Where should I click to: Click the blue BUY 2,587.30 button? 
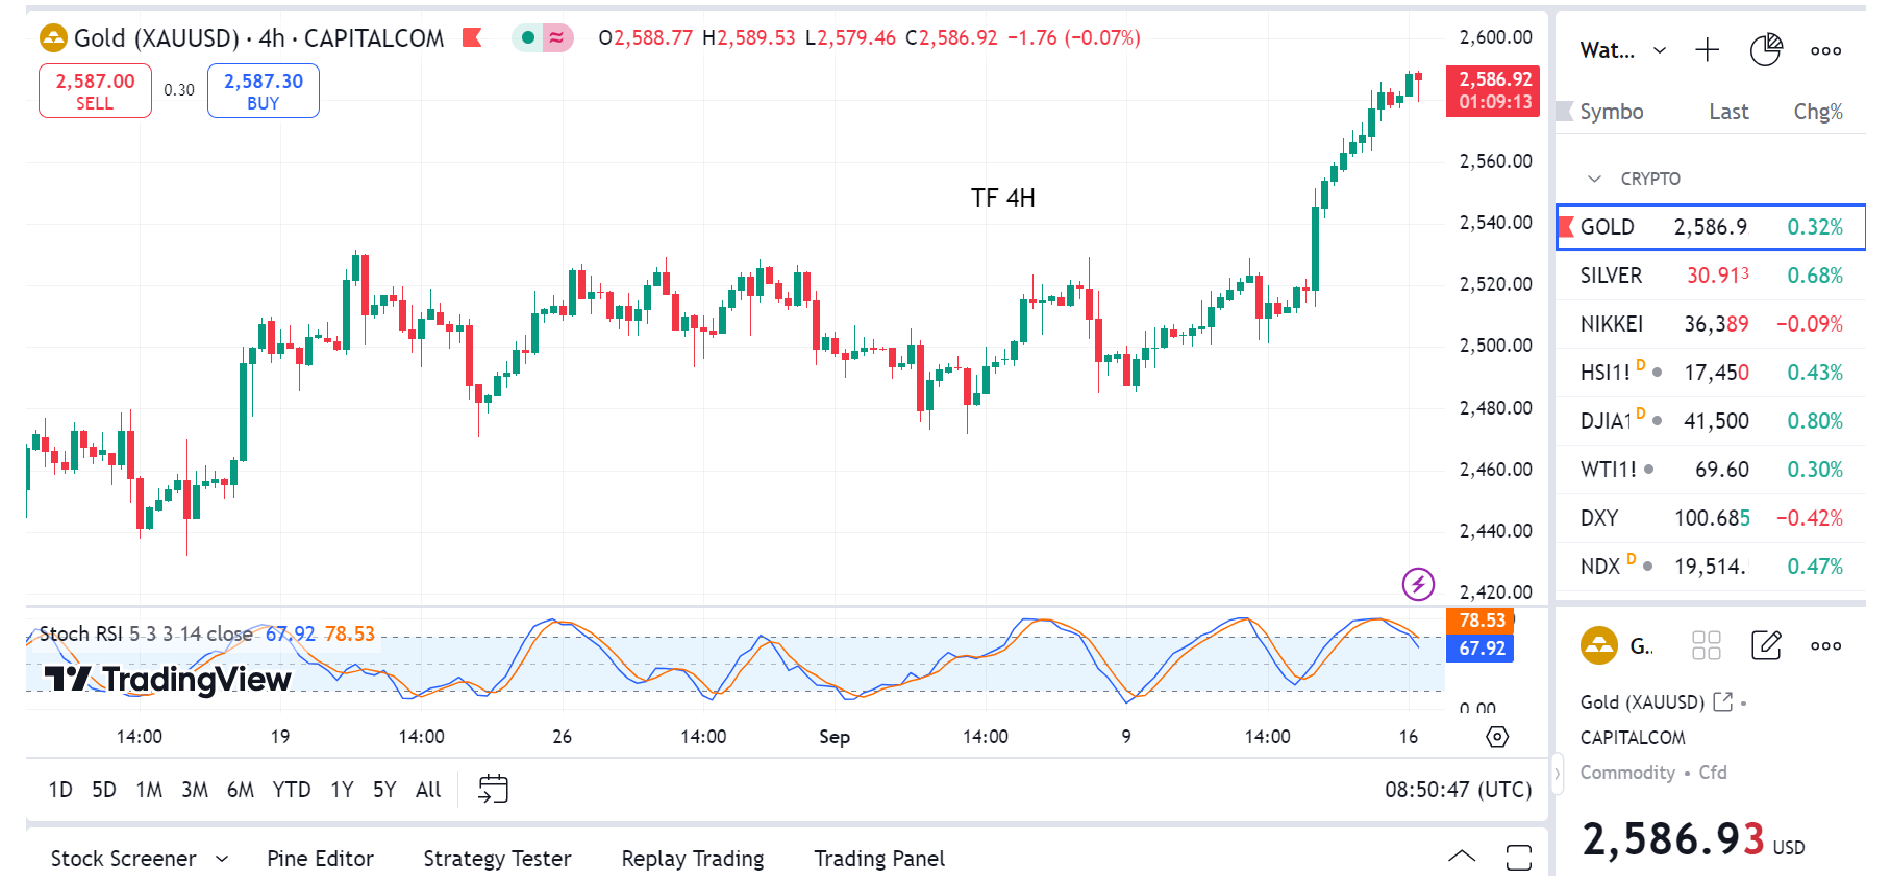263,91
